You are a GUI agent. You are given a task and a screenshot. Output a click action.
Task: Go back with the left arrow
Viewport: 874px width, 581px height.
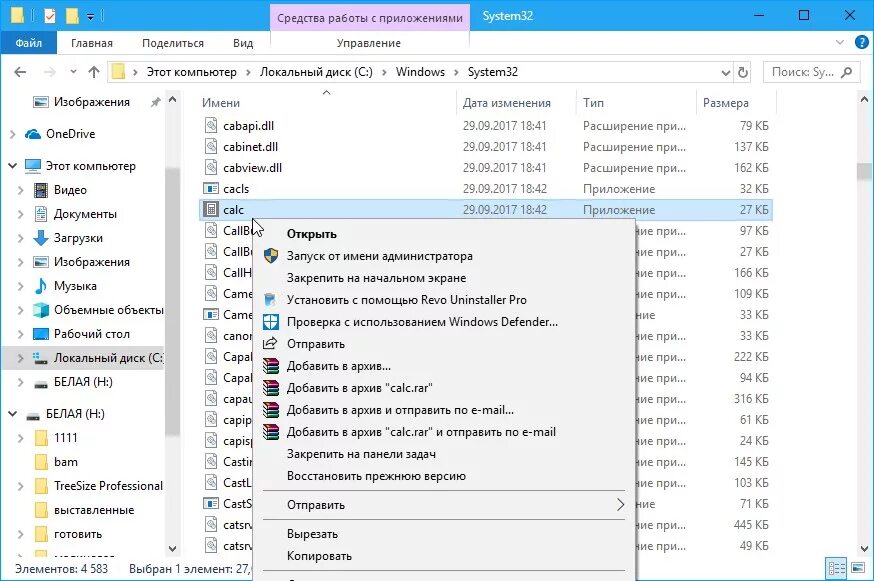(20, 72)
